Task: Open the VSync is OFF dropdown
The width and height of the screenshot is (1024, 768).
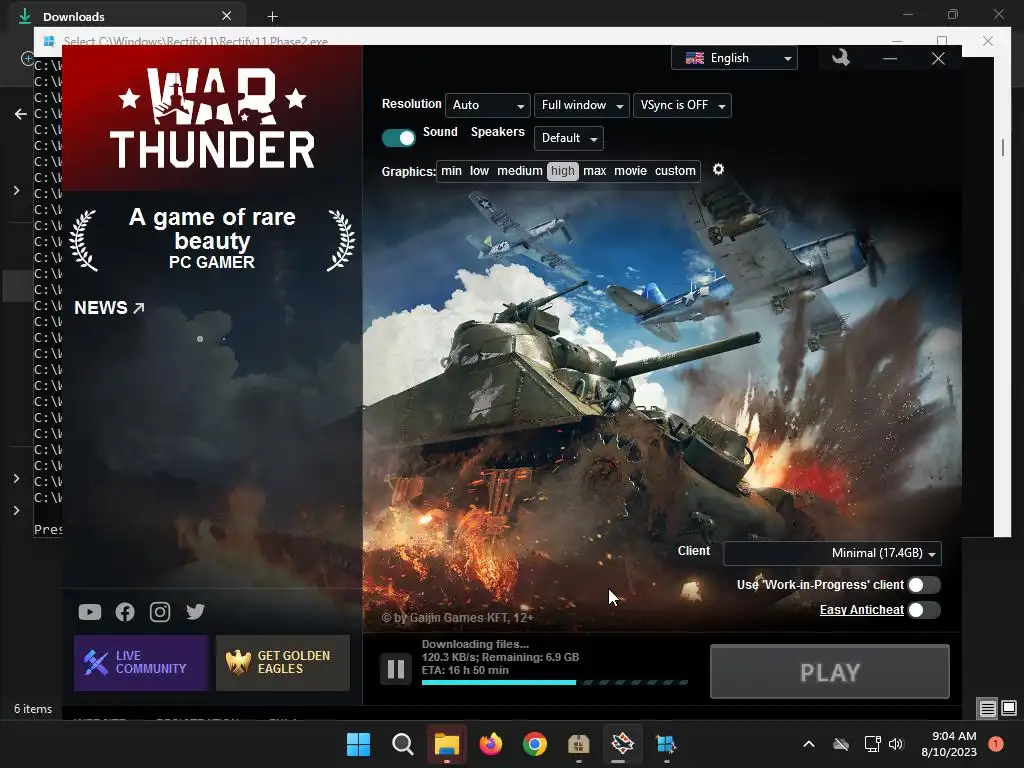Action: [x=682, y=105]
